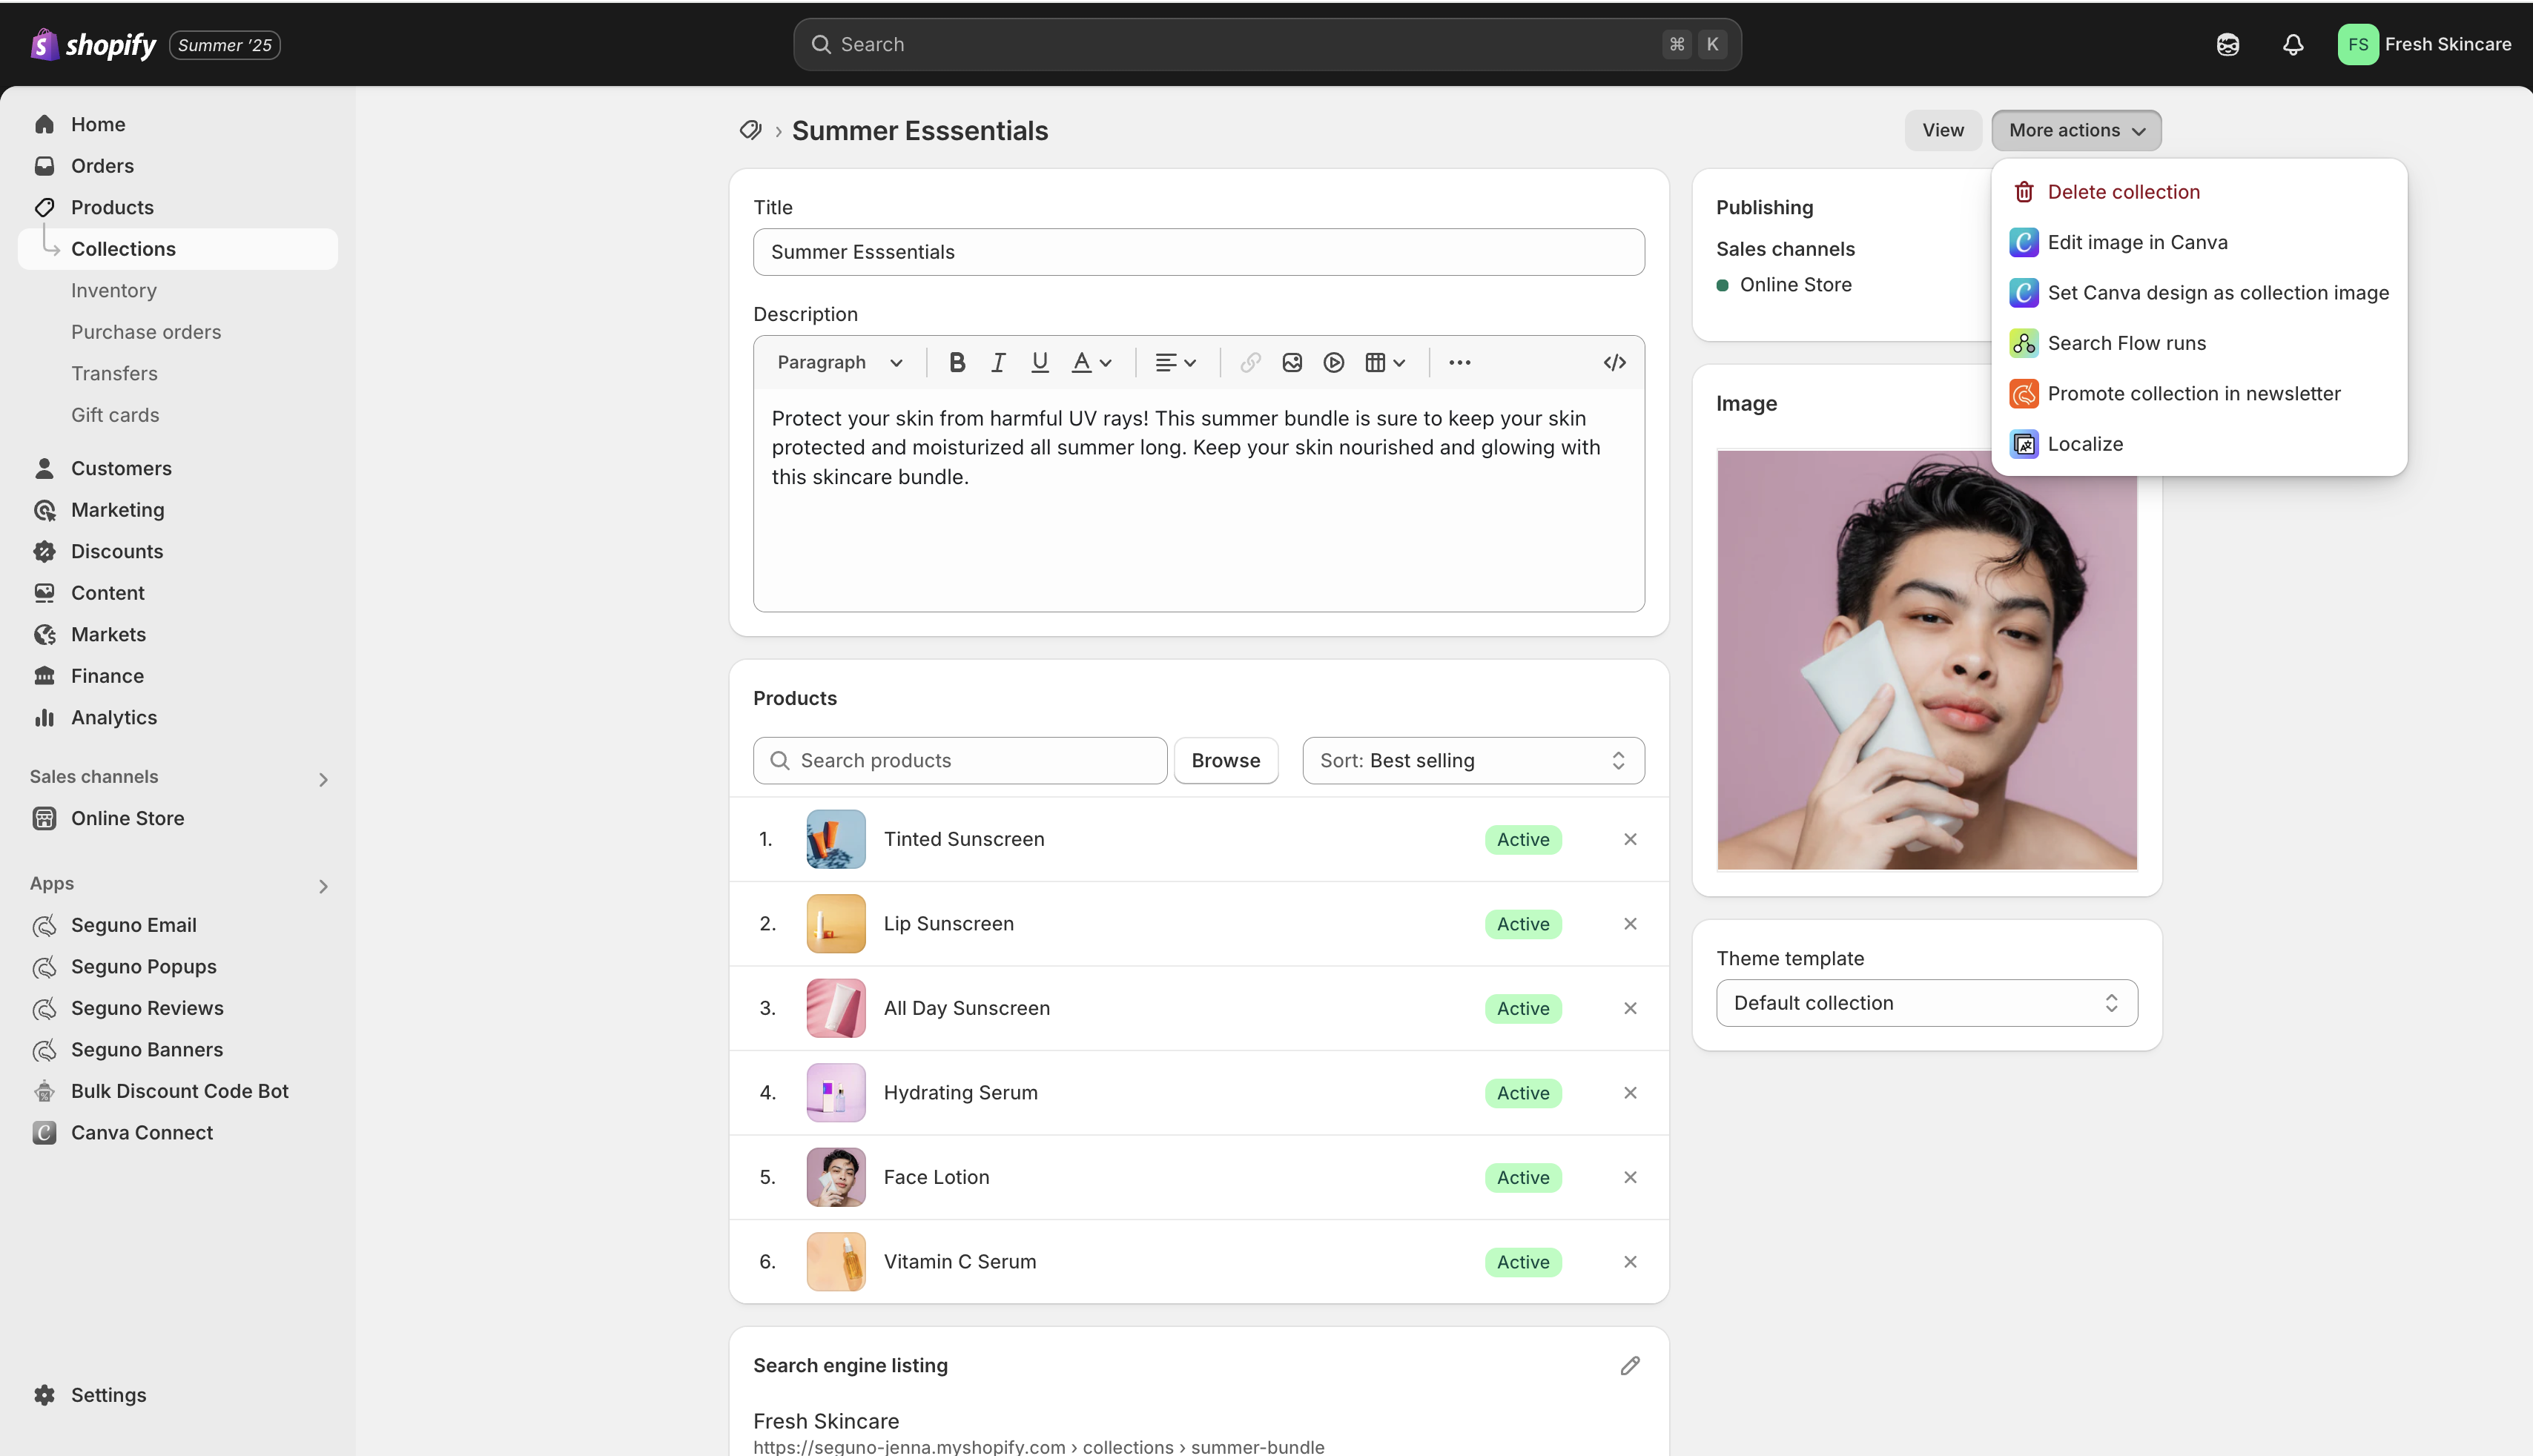2533x1456 pixels.
Task: Toggle italic formatting in description editor
Action: coord(998,363)
